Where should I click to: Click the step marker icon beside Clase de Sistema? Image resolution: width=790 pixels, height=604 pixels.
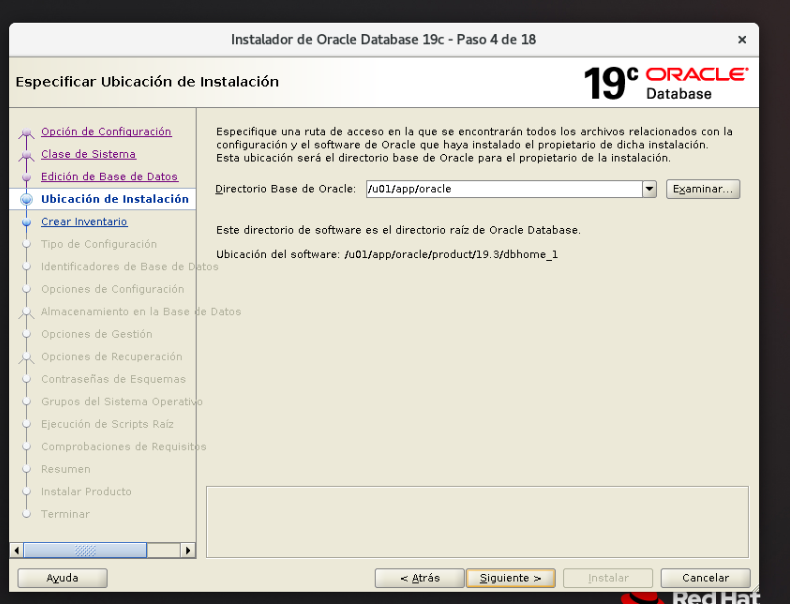coord(26,155)
